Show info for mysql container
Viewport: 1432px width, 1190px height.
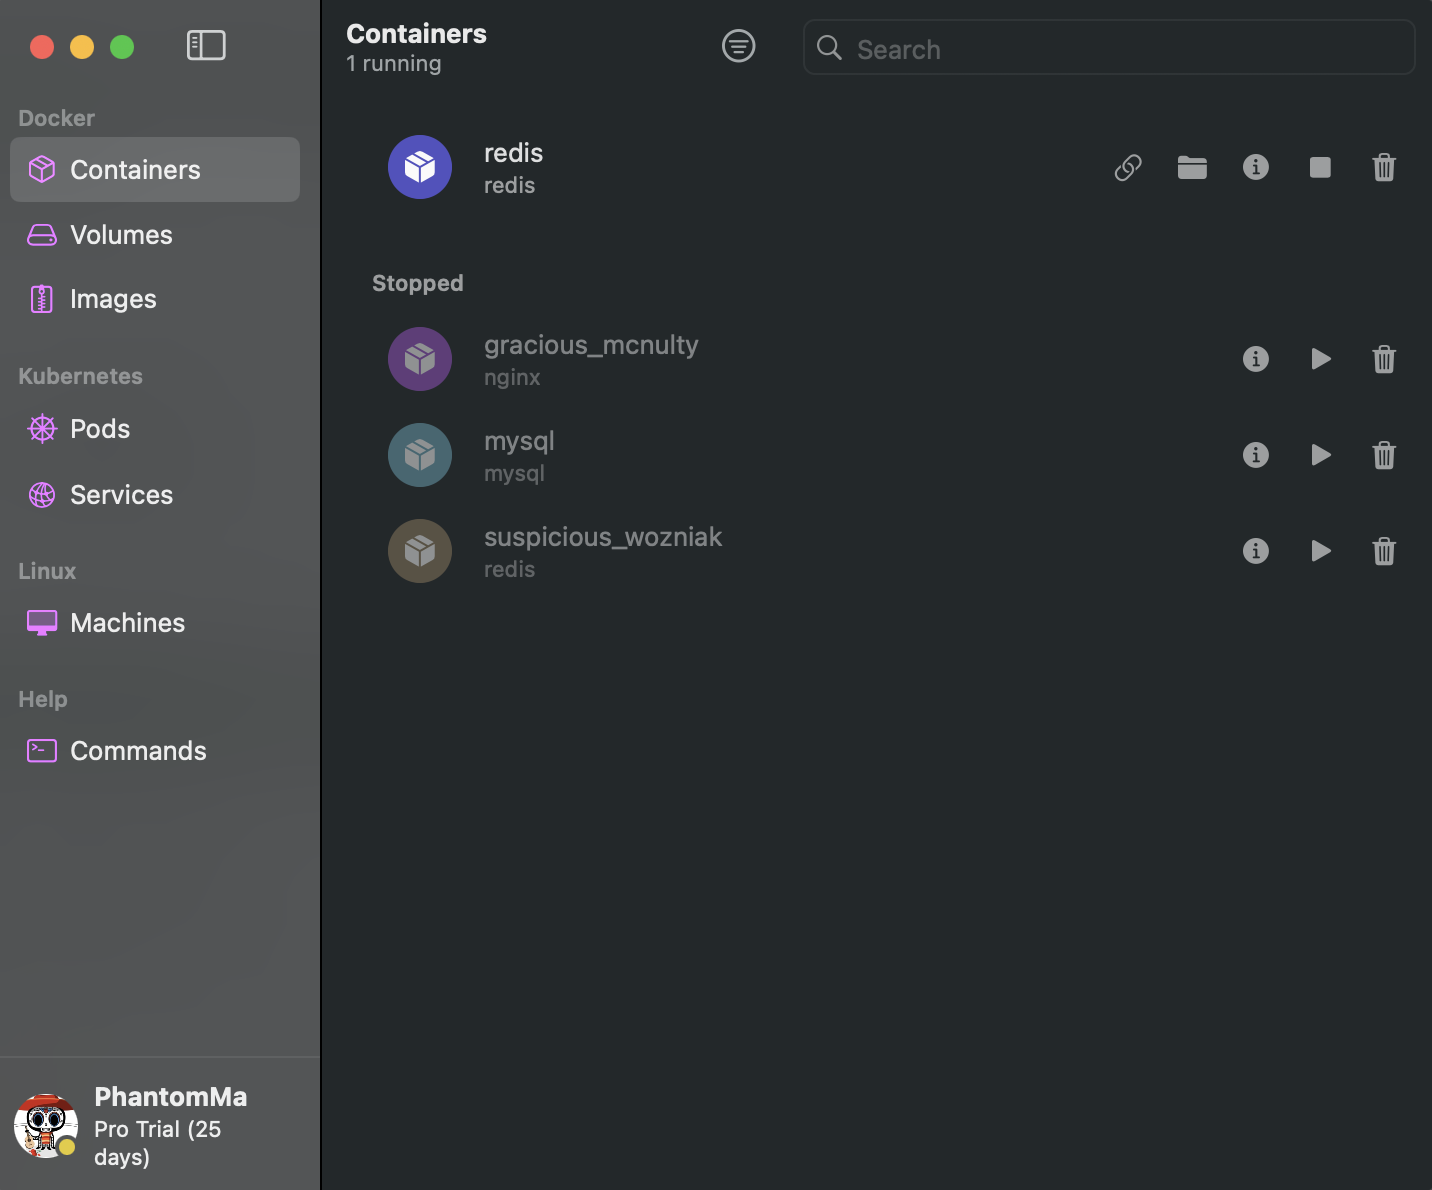1256,455
